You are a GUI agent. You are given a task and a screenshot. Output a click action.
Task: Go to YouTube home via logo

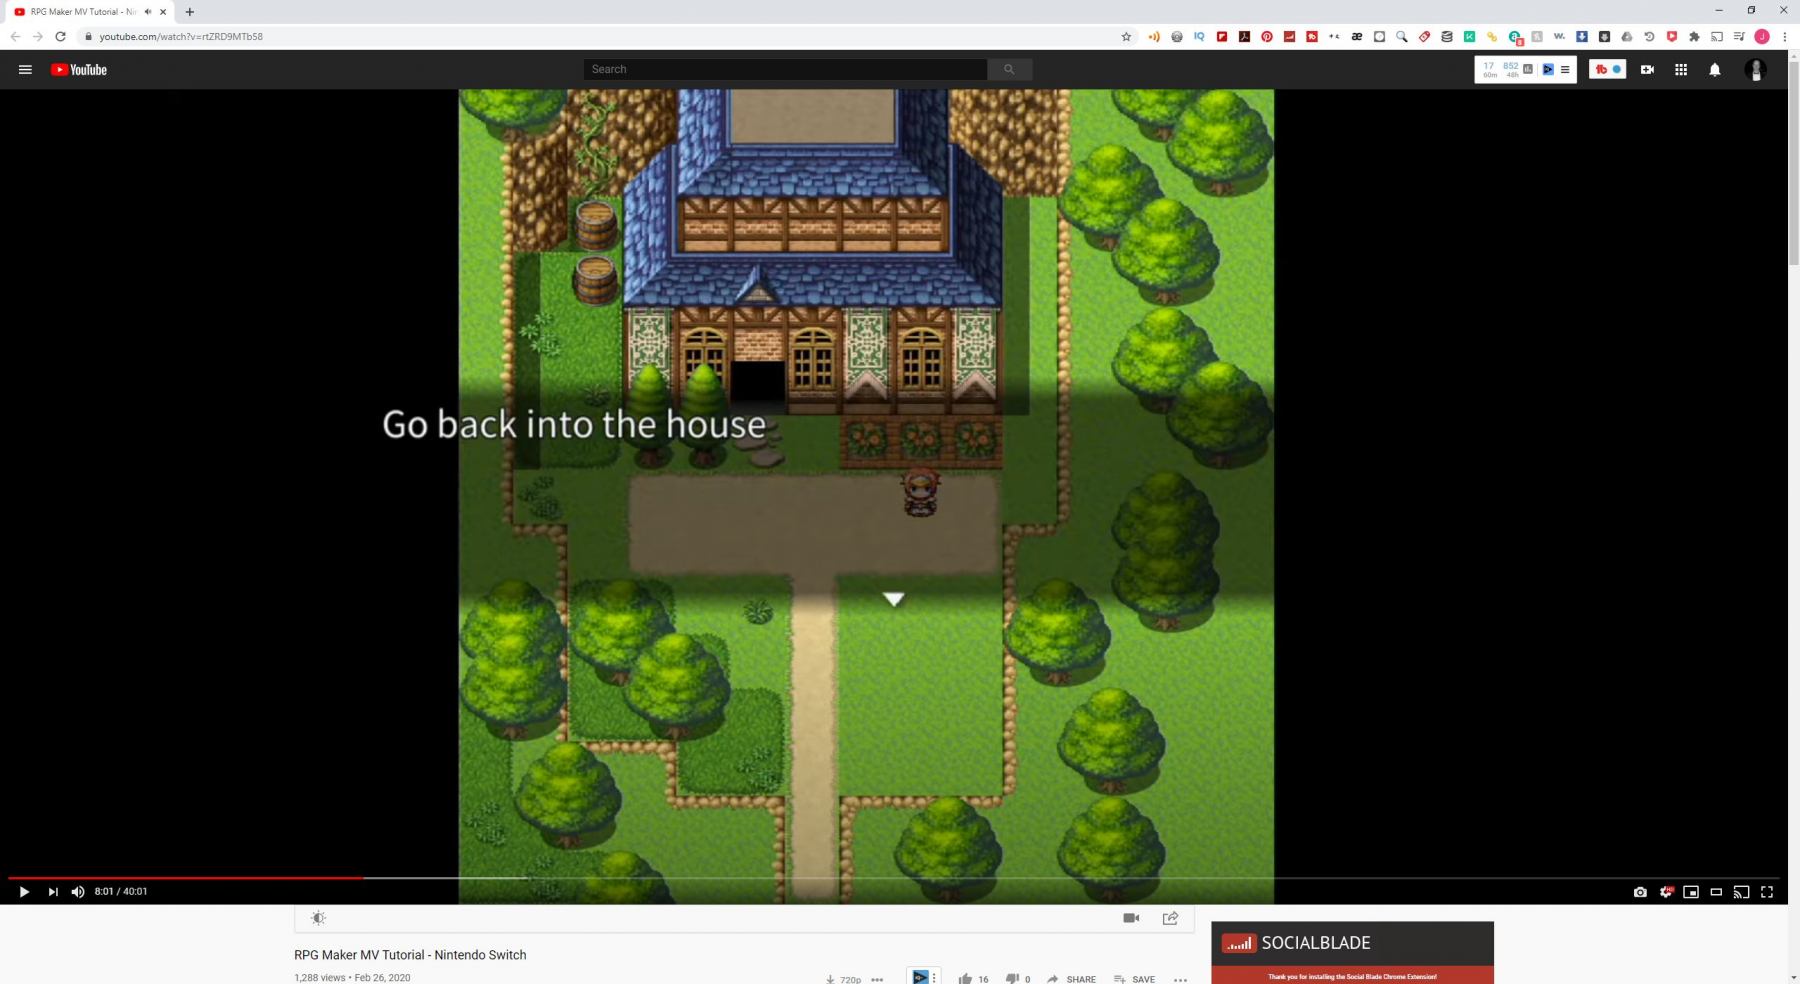point(79,70)
